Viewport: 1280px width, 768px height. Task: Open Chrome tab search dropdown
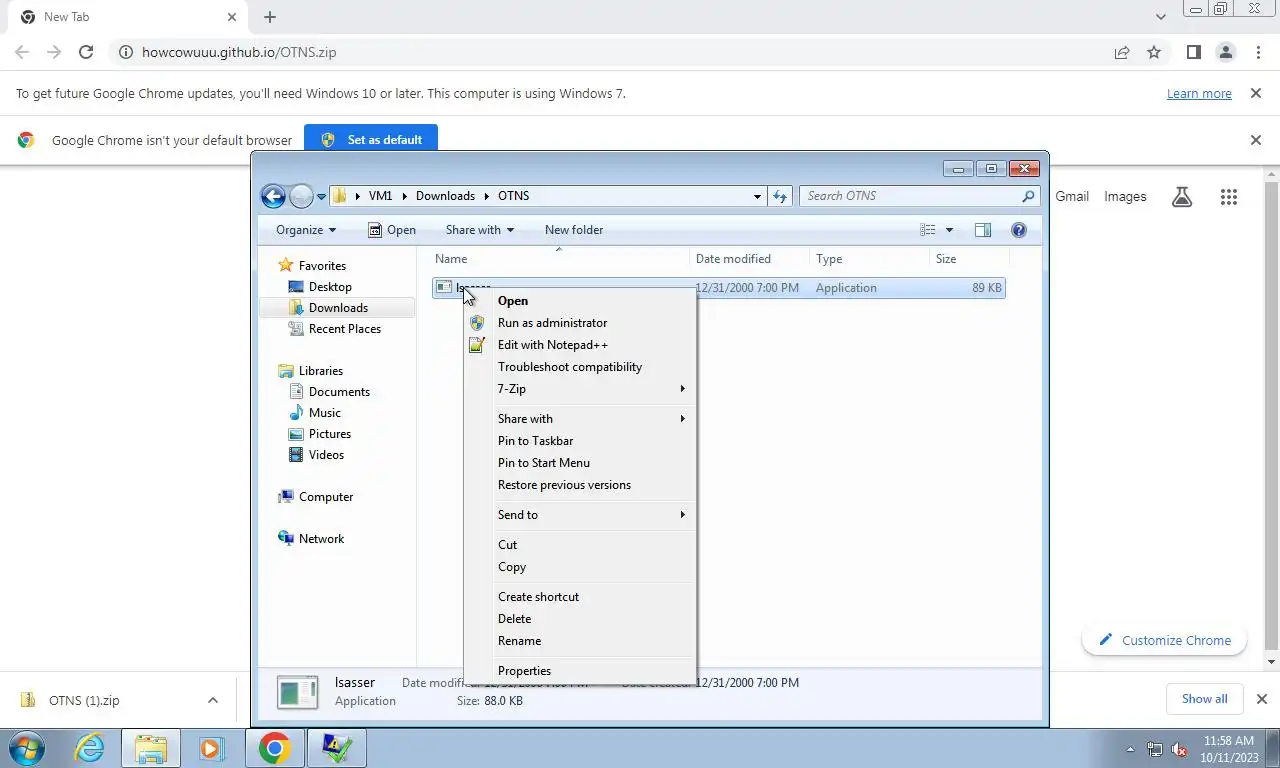[1160, 17]
